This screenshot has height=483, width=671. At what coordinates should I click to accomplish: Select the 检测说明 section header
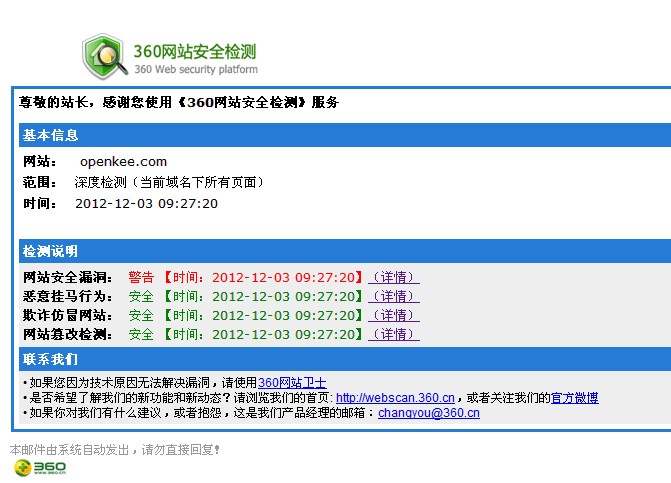[51, 251]
